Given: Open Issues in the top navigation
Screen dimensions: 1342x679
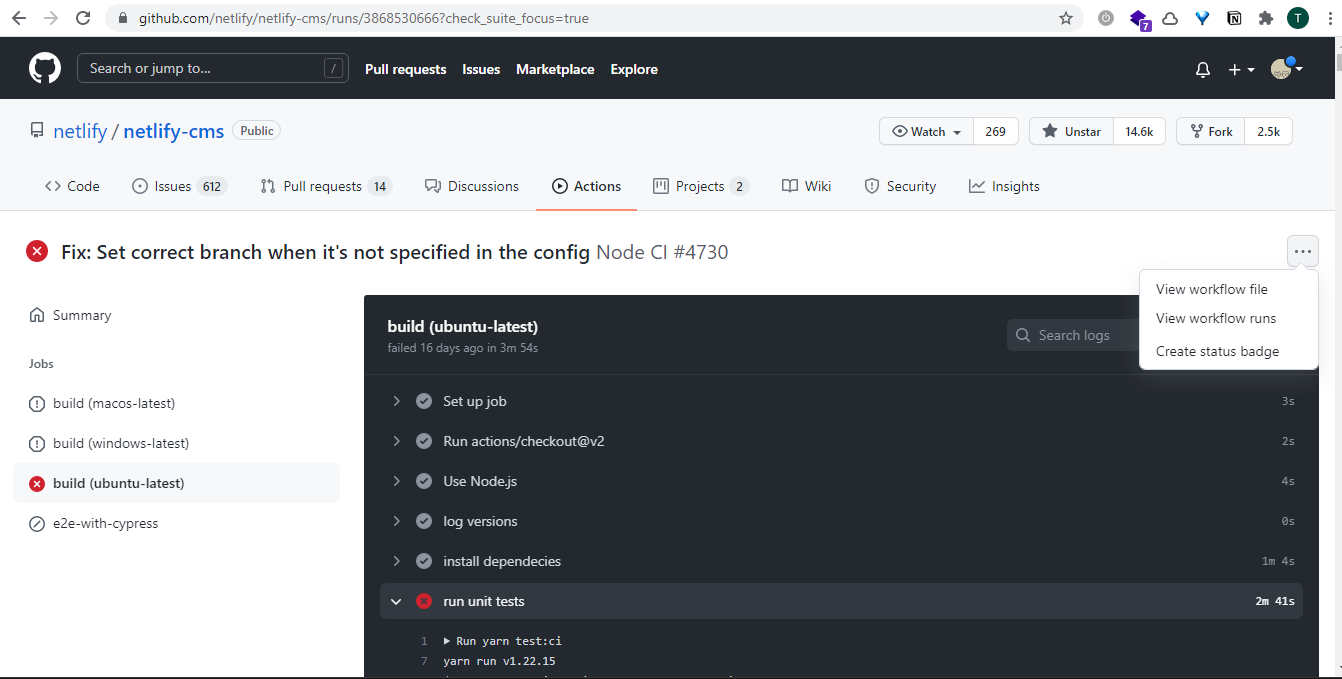Looking at the screenshot, I should (481, 69).
